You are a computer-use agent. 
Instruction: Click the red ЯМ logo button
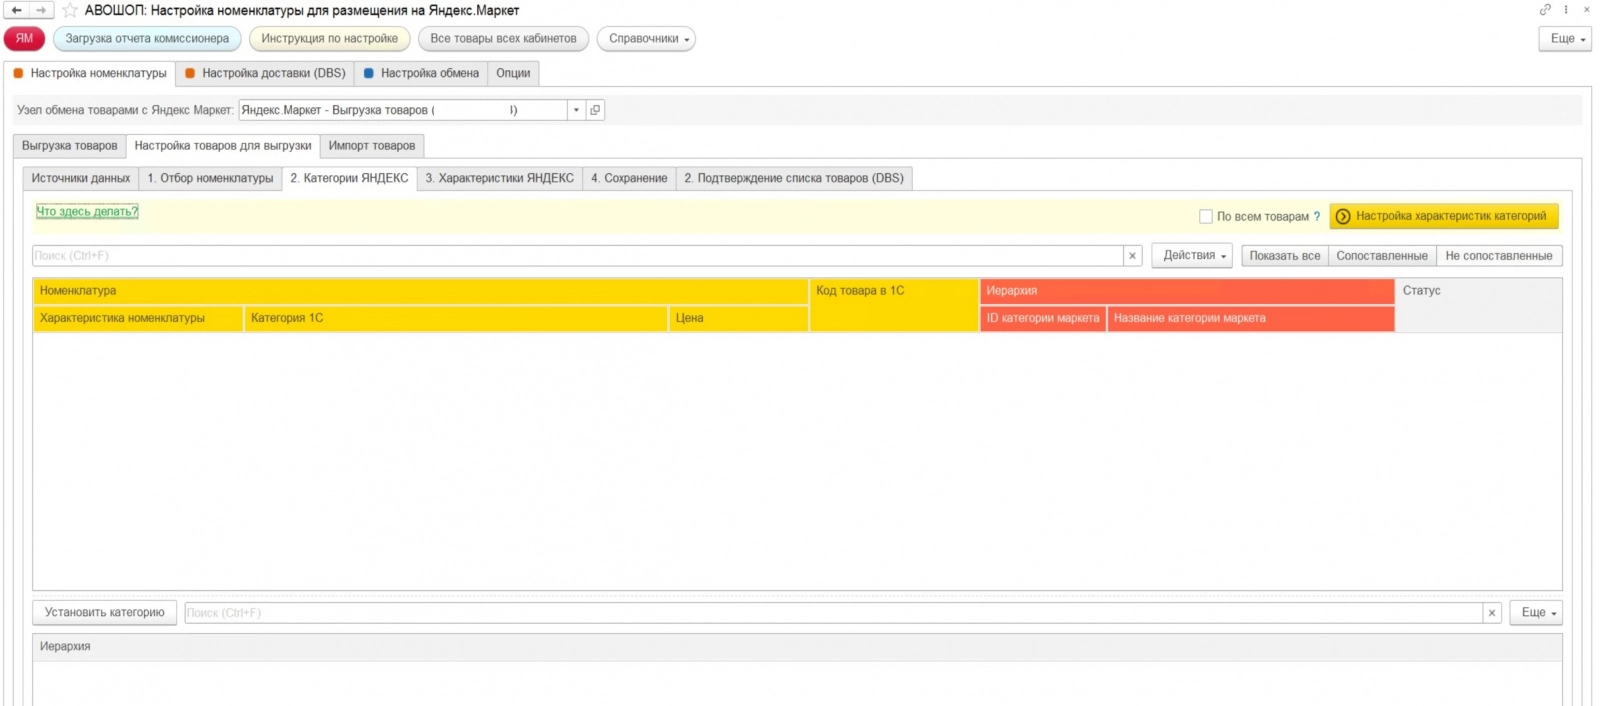click(24, 39)
